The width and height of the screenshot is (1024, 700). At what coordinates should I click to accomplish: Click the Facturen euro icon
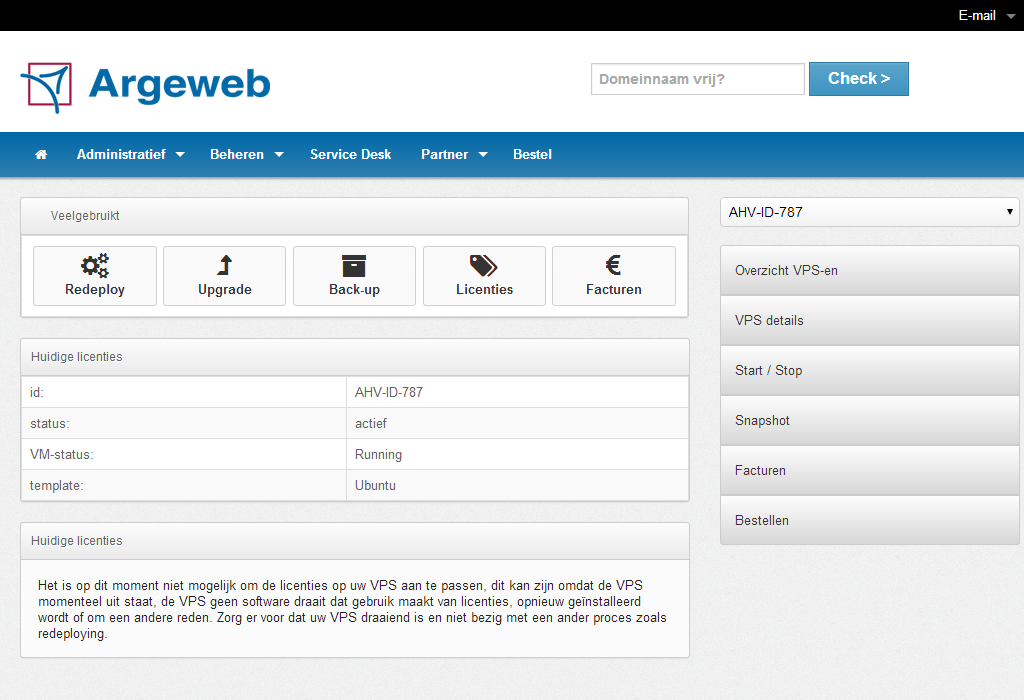pyautogui.click(x=614, y=265)
